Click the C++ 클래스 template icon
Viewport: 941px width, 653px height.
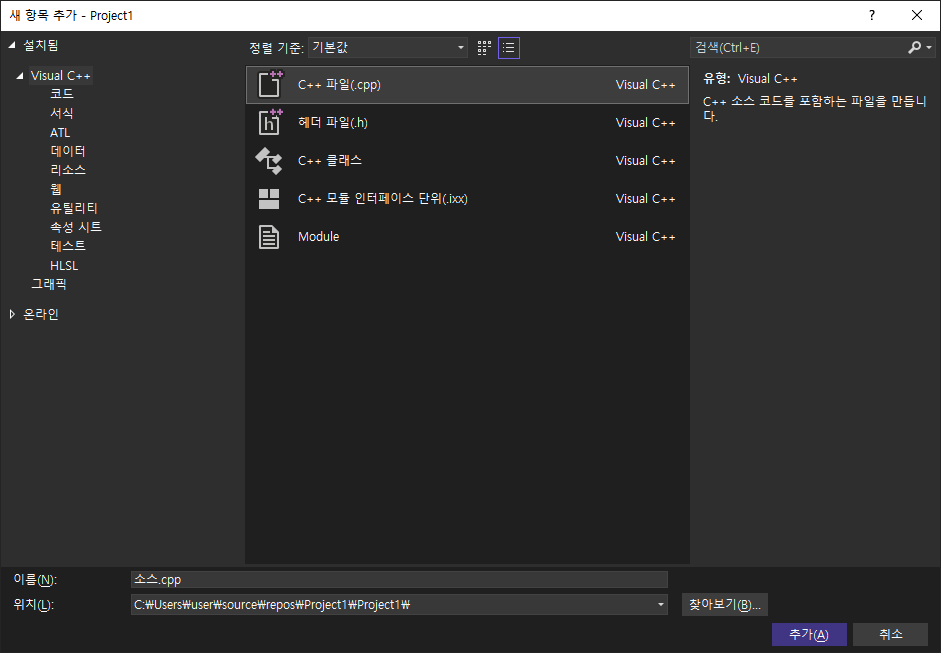269,161
